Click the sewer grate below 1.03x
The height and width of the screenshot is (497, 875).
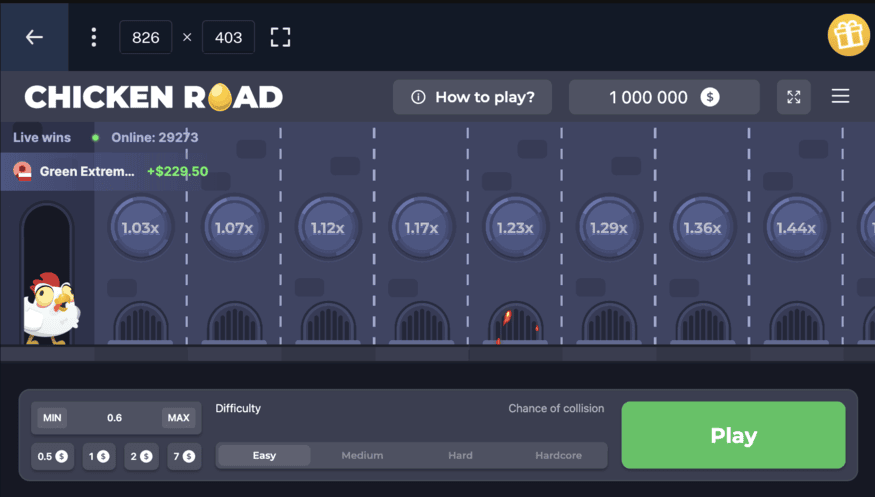[x=141, y=323]
